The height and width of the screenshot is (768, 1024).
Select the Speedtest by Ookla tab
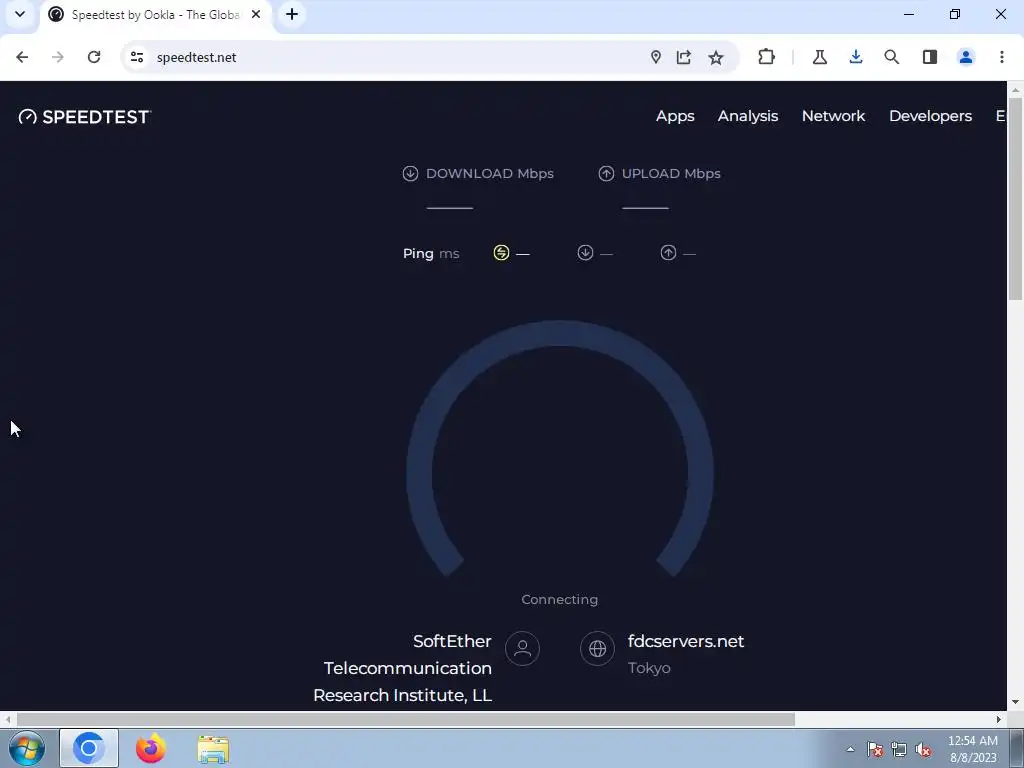(x=155, y=14)
